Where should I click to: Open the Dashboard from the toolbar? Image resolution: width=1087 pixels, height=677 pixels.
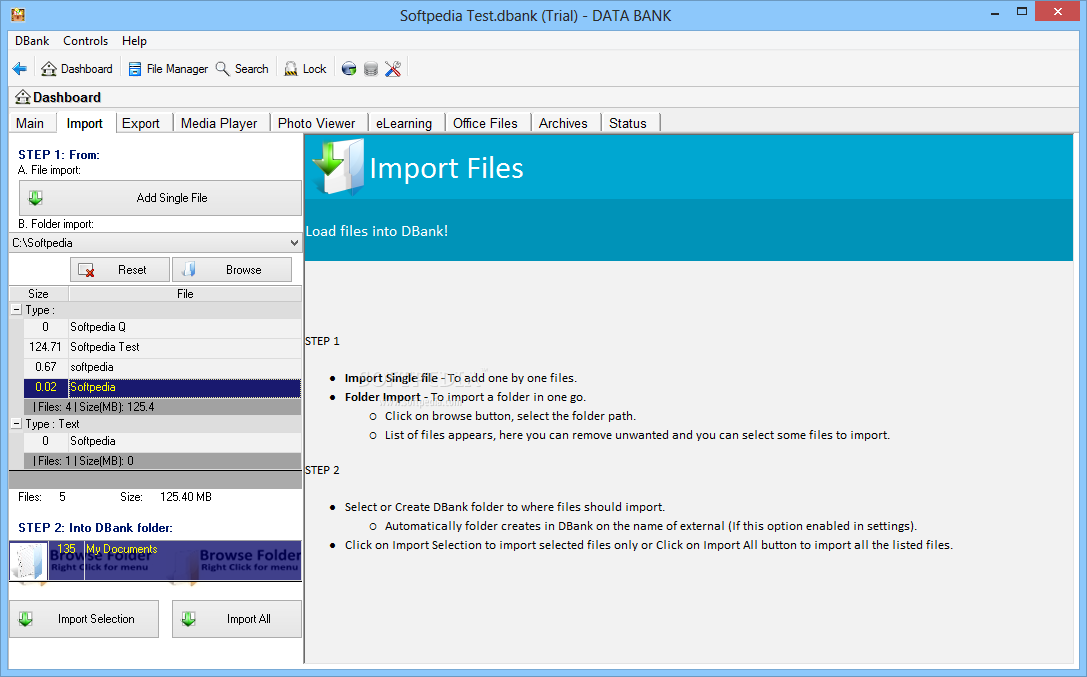[77, 69]
